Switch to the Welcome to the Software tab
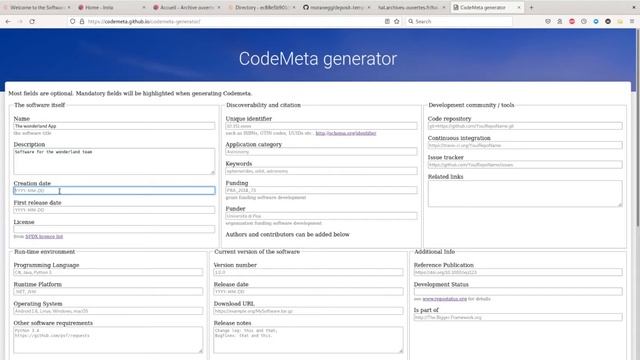 37,7
